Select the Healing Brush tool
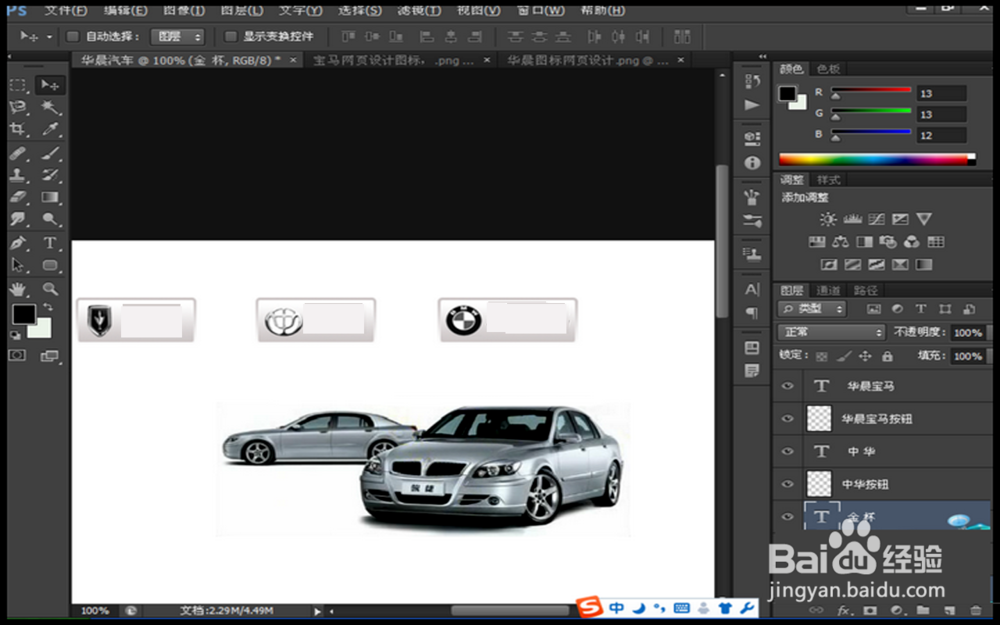This screenshot has height=625, width=1000. (x=18, y=153)
